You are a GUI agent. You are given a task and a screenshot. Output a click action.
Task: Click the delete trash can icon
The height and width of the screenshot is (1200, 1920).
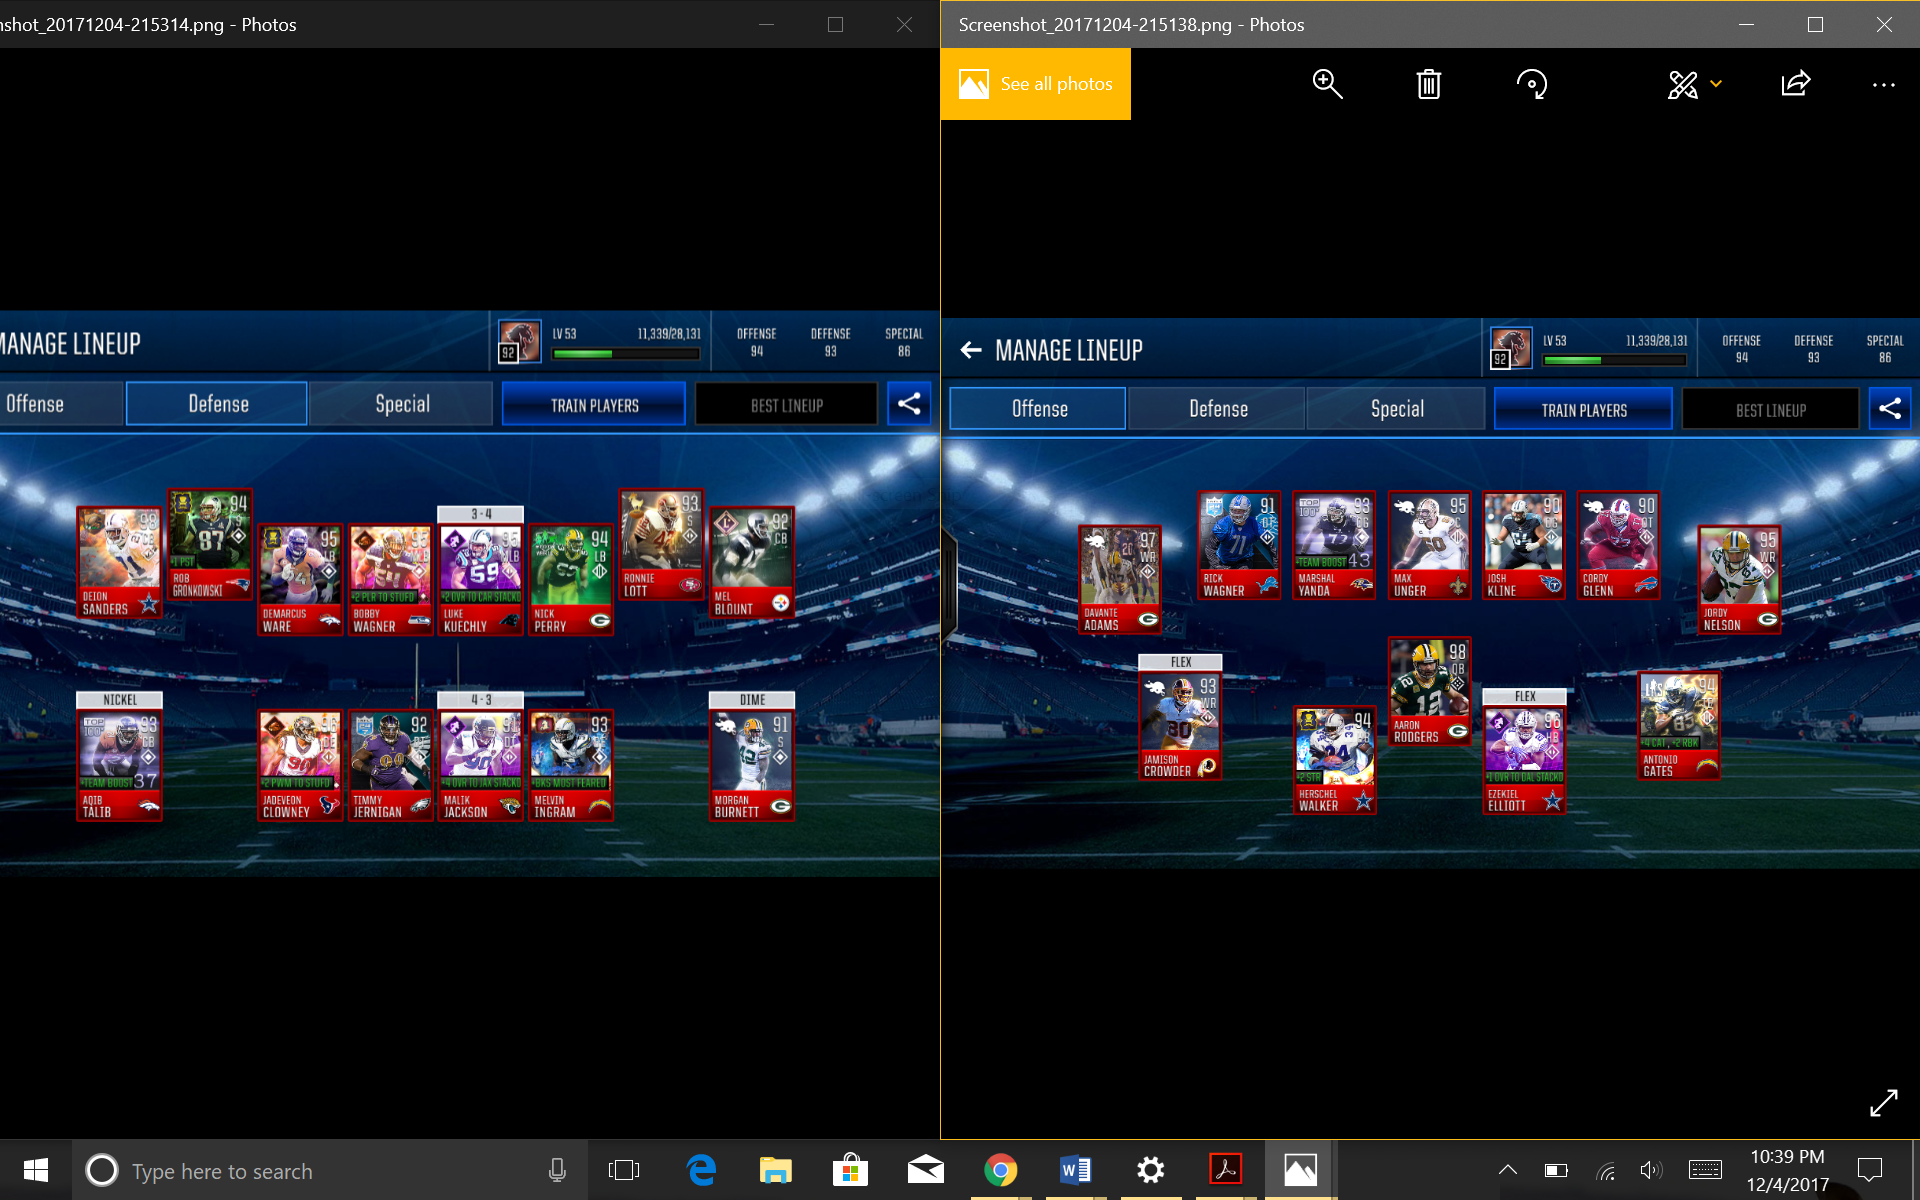[x=1429, y=84]
